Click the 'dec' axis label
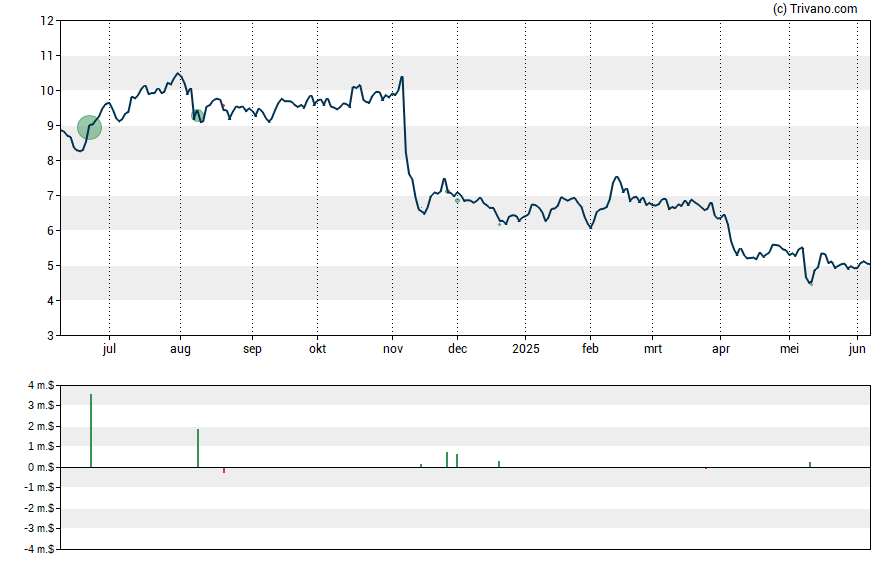The width and height of the screenshot is (888, 565). [458, 349]
